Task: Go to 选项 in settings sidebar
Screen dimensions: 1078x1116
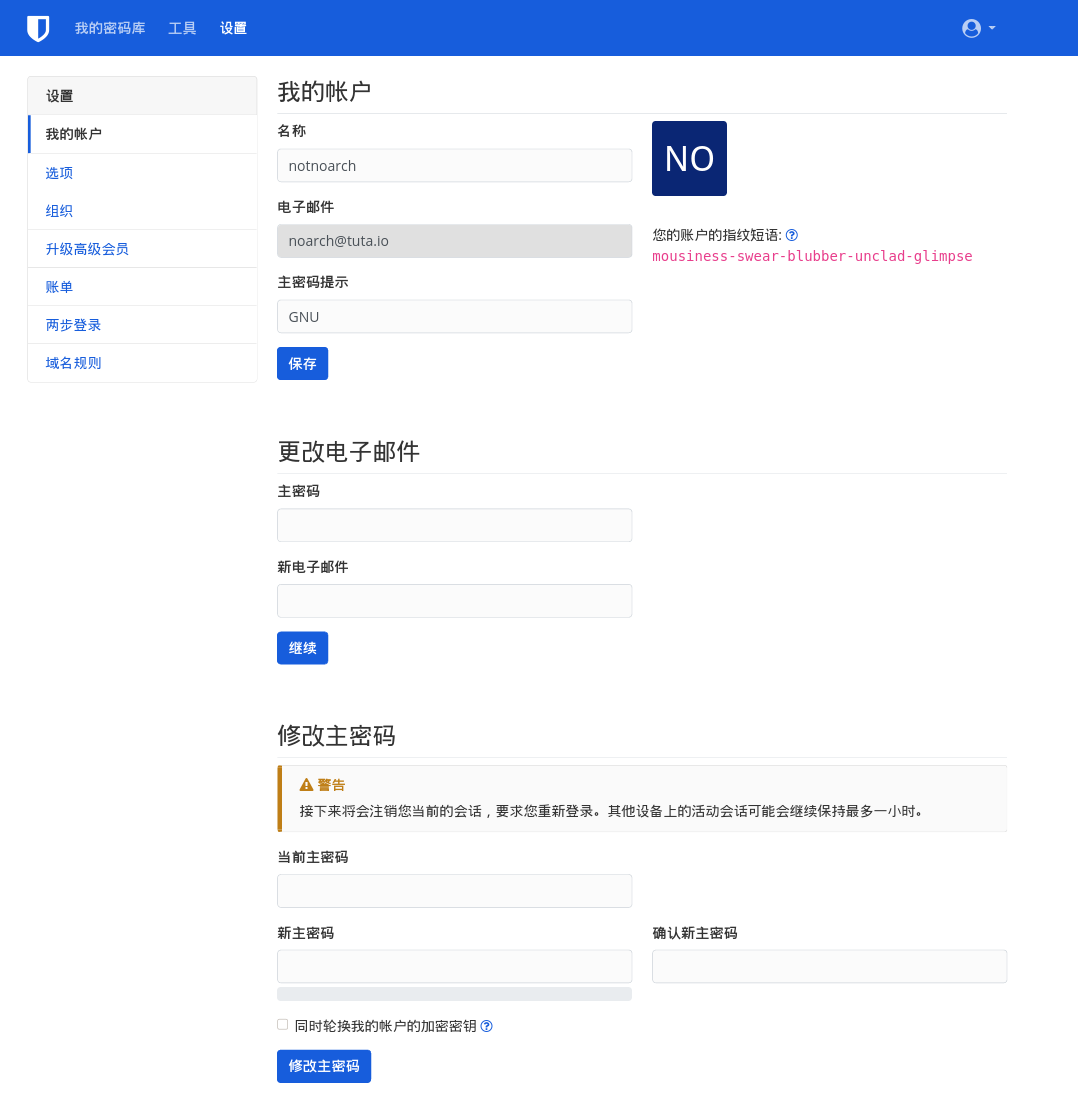Action: pos(60,173)
